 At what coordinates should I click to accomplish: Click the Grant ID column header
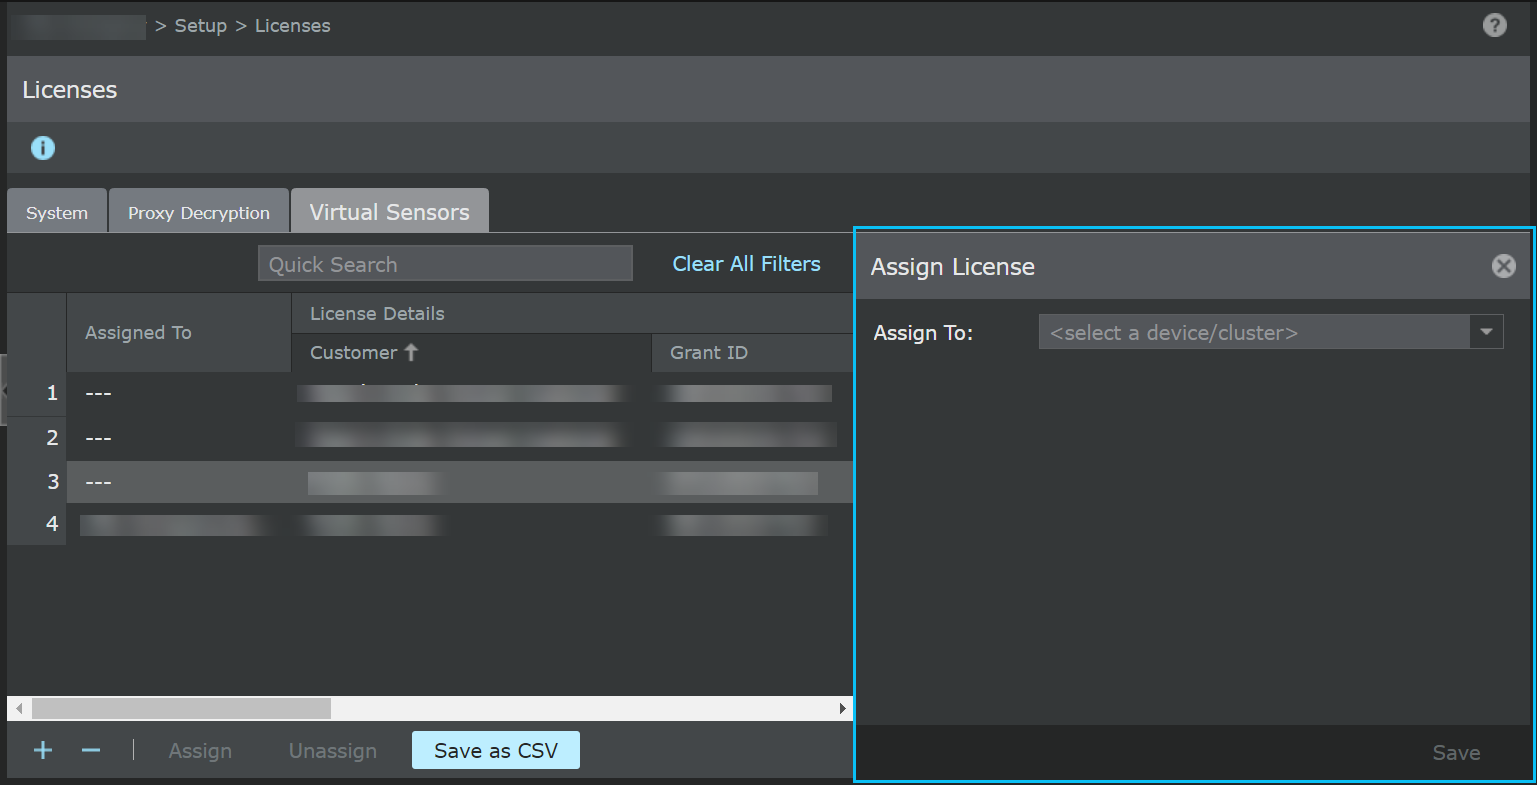coord(752,353)
